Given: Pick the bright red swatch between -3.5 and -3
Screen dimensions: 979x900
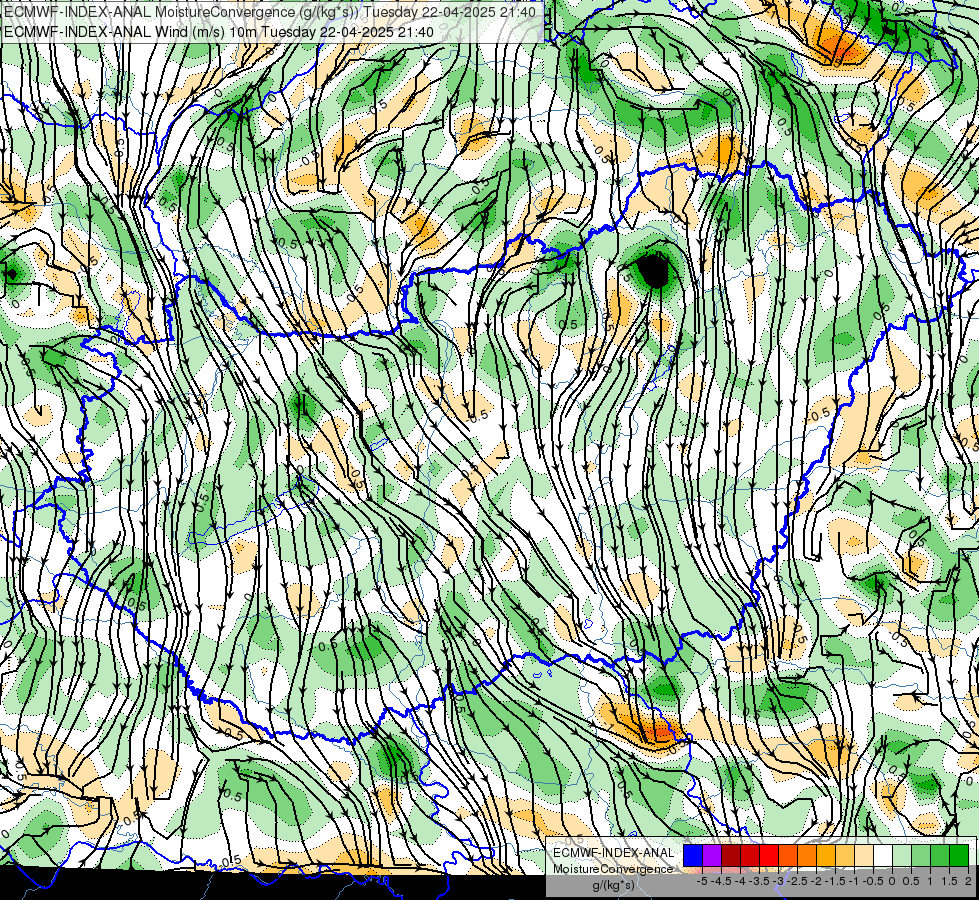Looking at the screenshot, I should coord(769,855).
